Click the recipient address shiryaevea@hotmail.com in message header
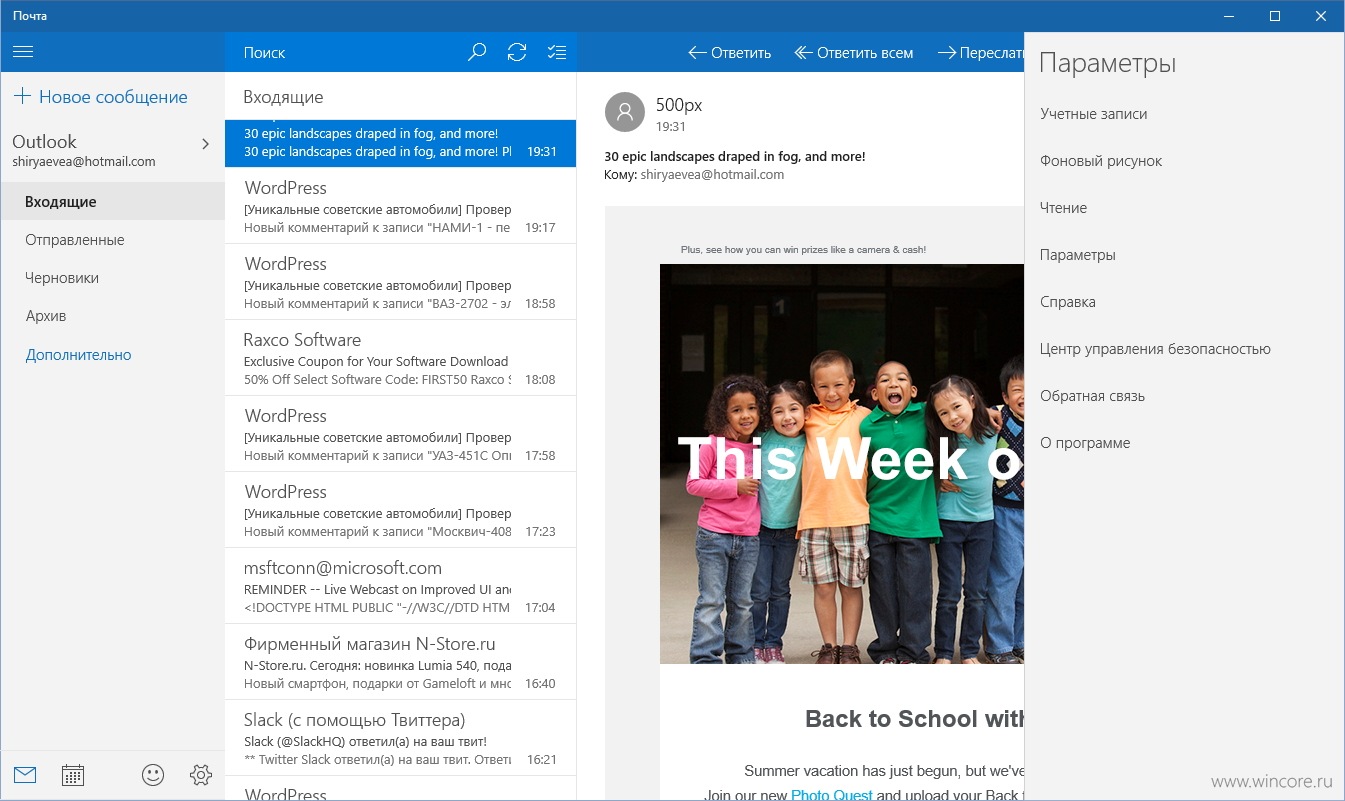The width and height of the screenshot is (1345, 801). click(x=712, y=175)
